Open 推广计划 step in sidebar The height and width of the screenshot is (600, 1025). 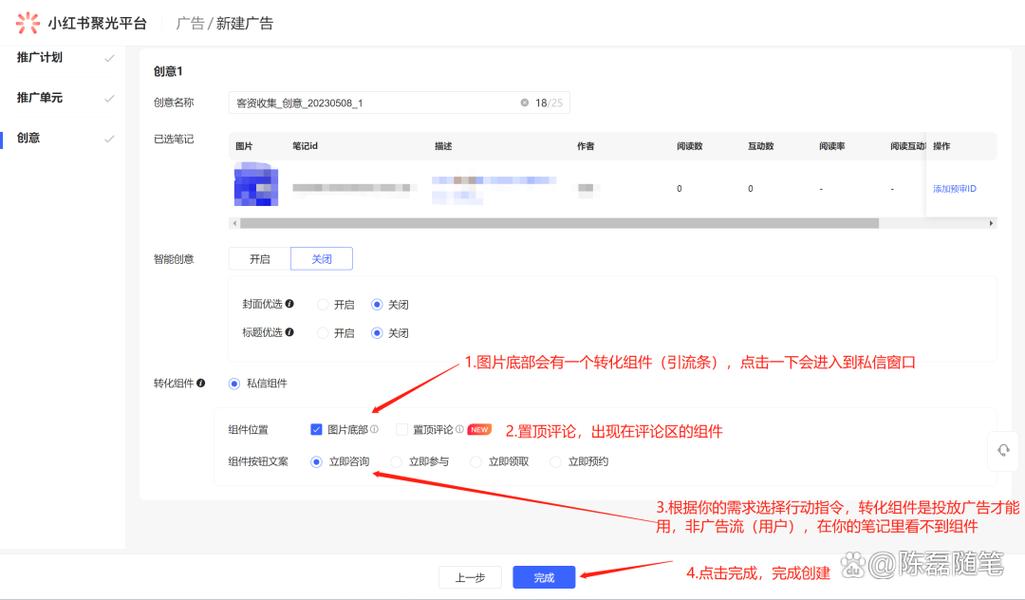click(x=40, y=58)
